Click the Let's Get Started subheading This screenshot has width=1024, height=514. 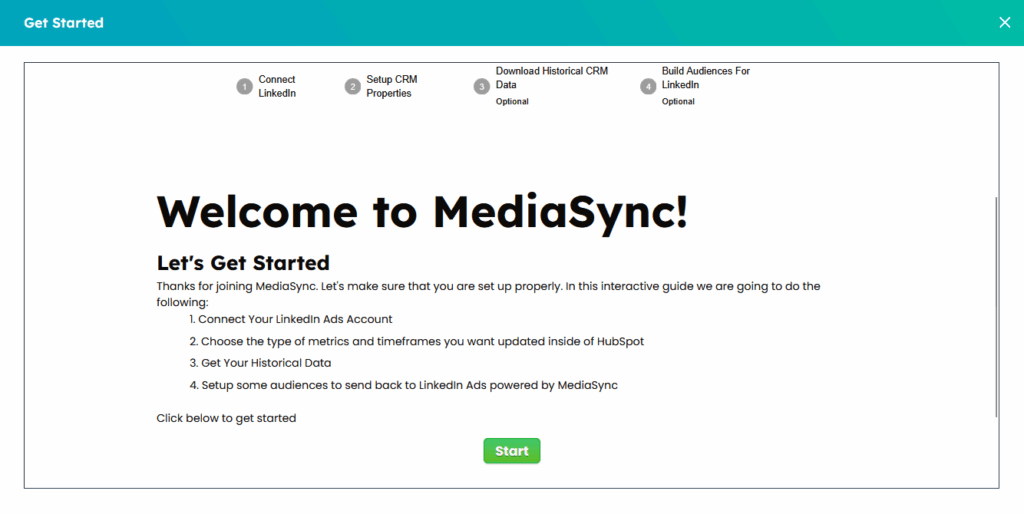tap(243, 263)
